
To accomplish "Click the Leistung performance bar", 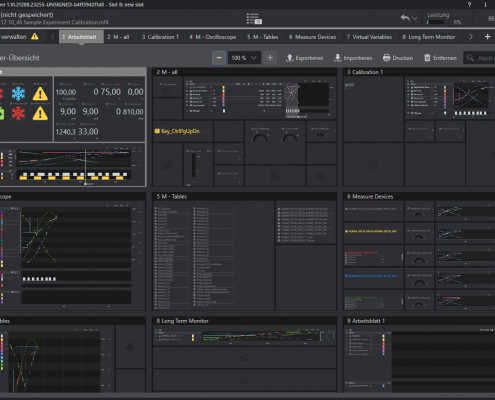I will 436,22.
